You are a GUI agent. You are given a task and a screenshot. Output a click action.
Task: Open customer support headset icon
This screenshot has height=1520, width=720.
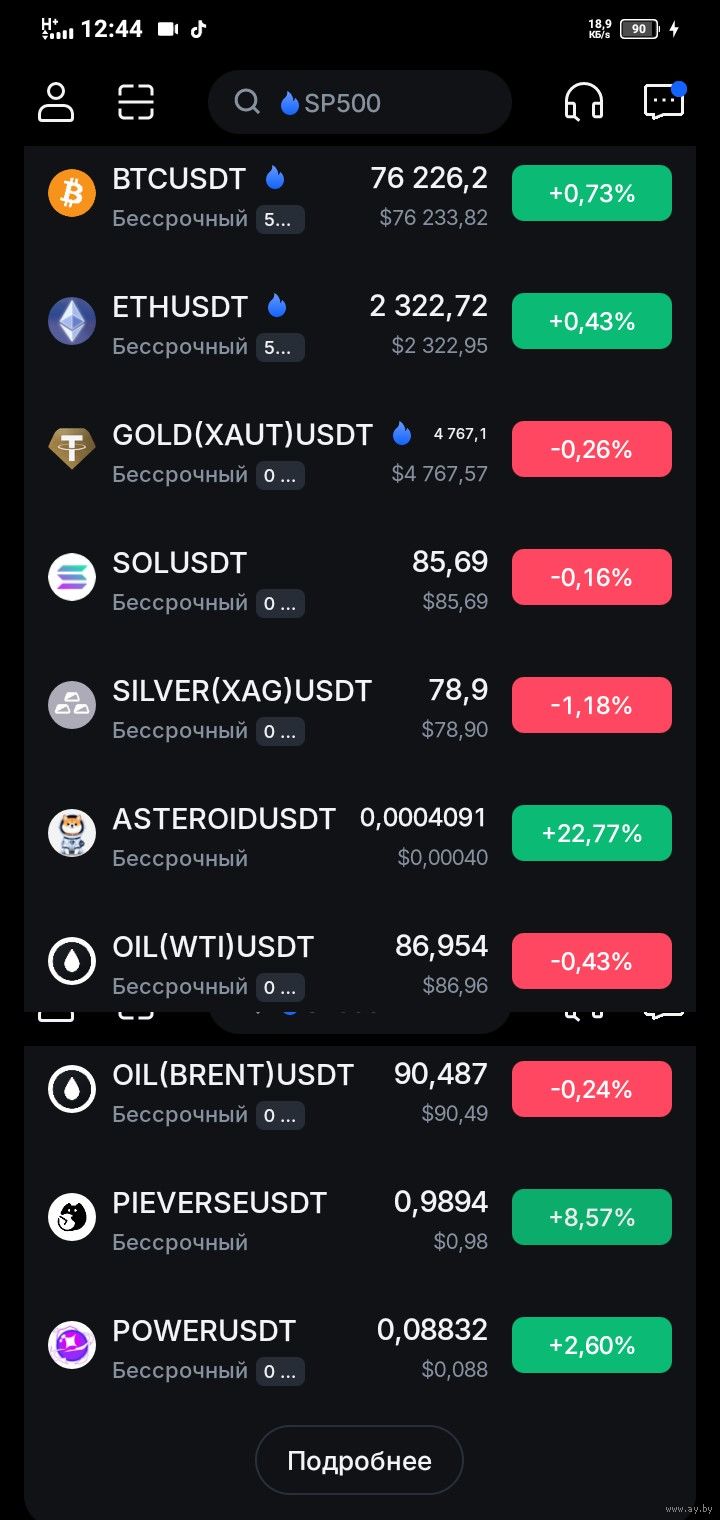pos(584,102)
